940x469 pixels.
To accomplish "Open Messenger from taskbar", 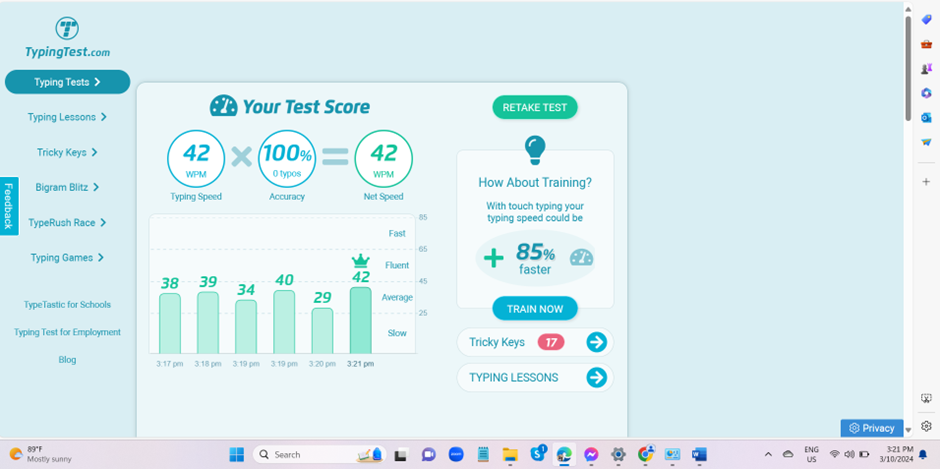I will tap(591, 455).
